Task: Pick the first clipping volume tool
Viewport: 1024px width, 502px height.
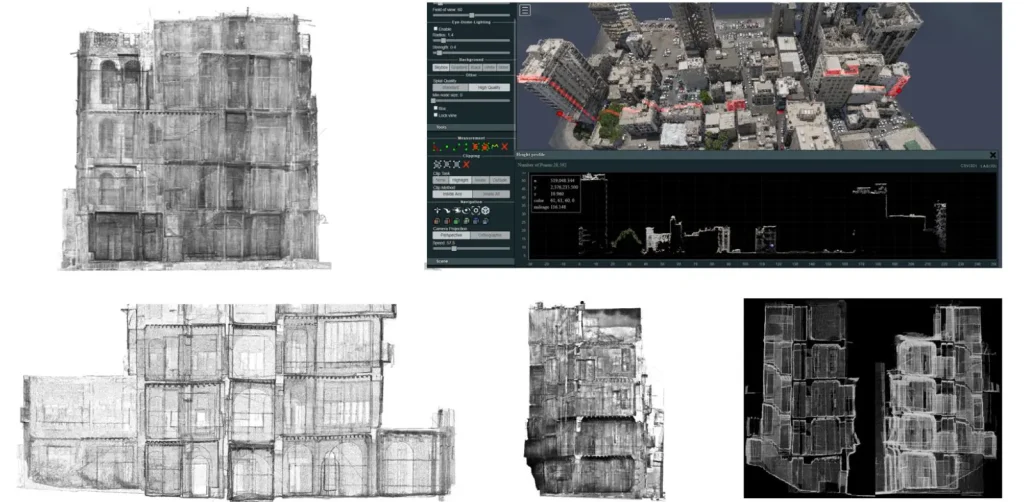Action: point(437,164)
